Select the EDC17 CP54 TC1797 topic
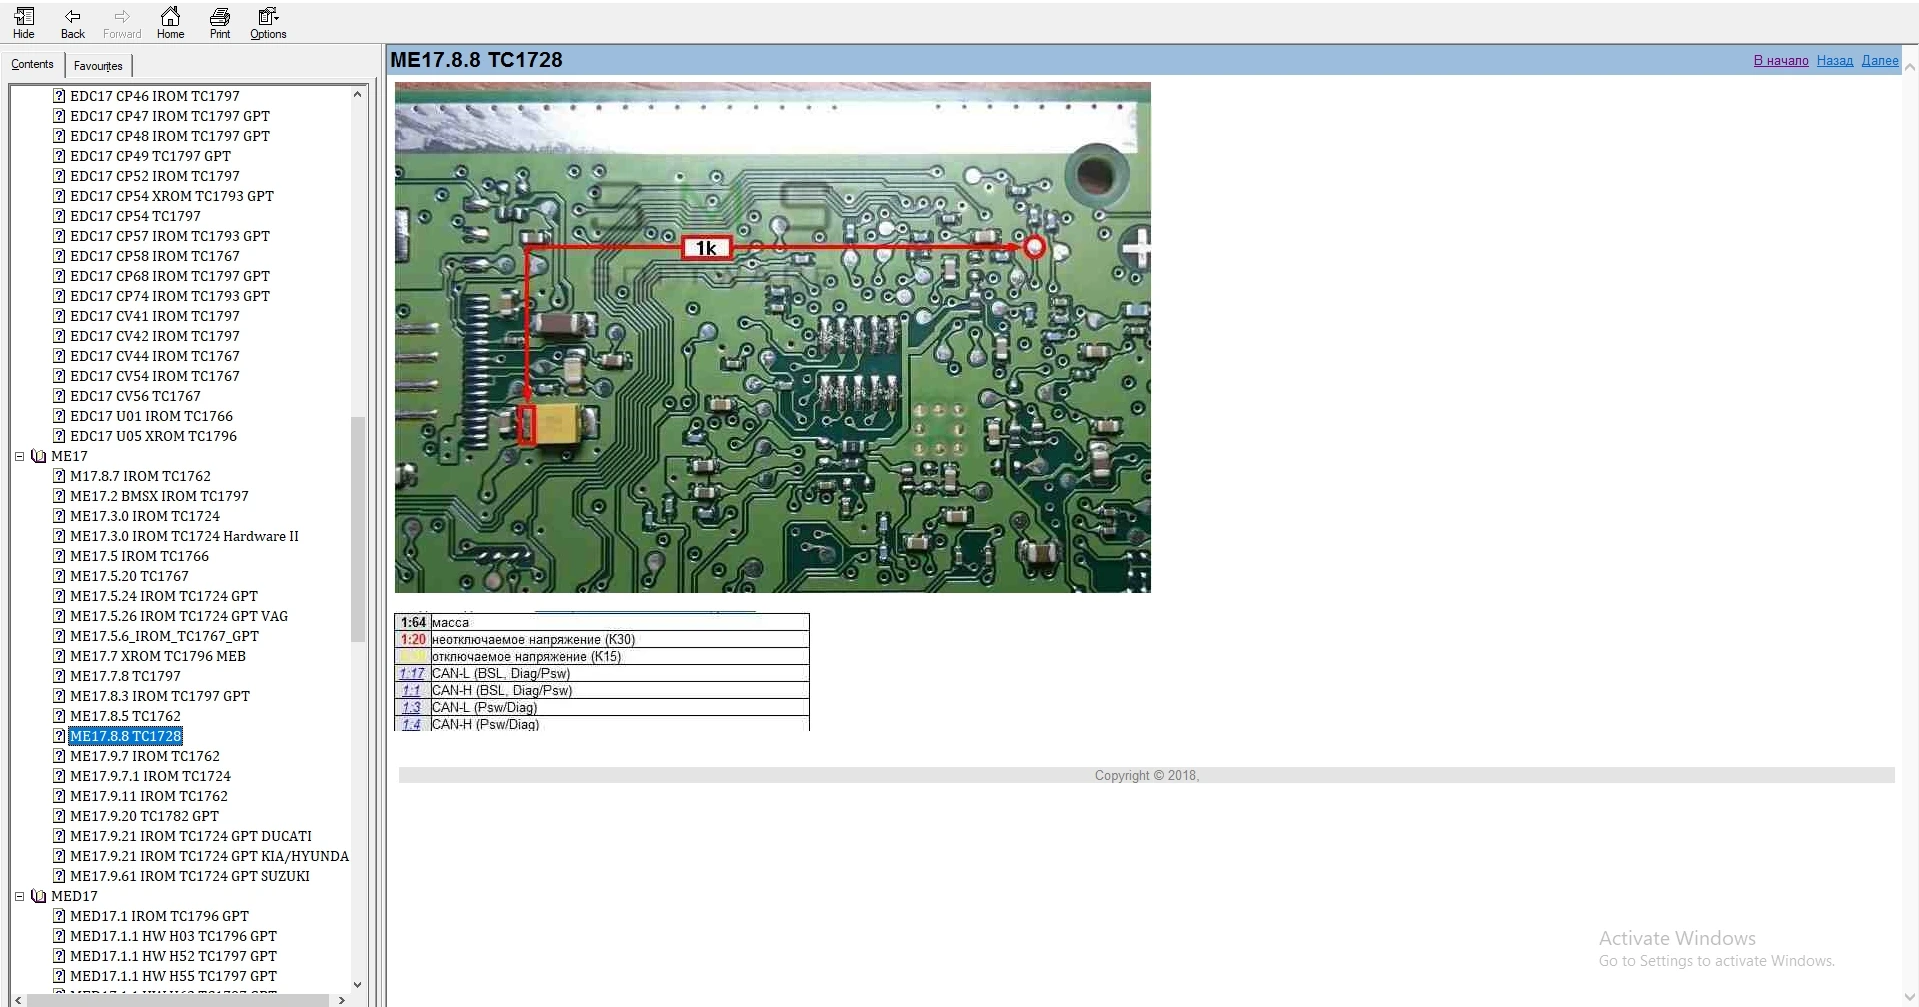This screenshot has width=1919, height=1007. (x=135, y=216)
